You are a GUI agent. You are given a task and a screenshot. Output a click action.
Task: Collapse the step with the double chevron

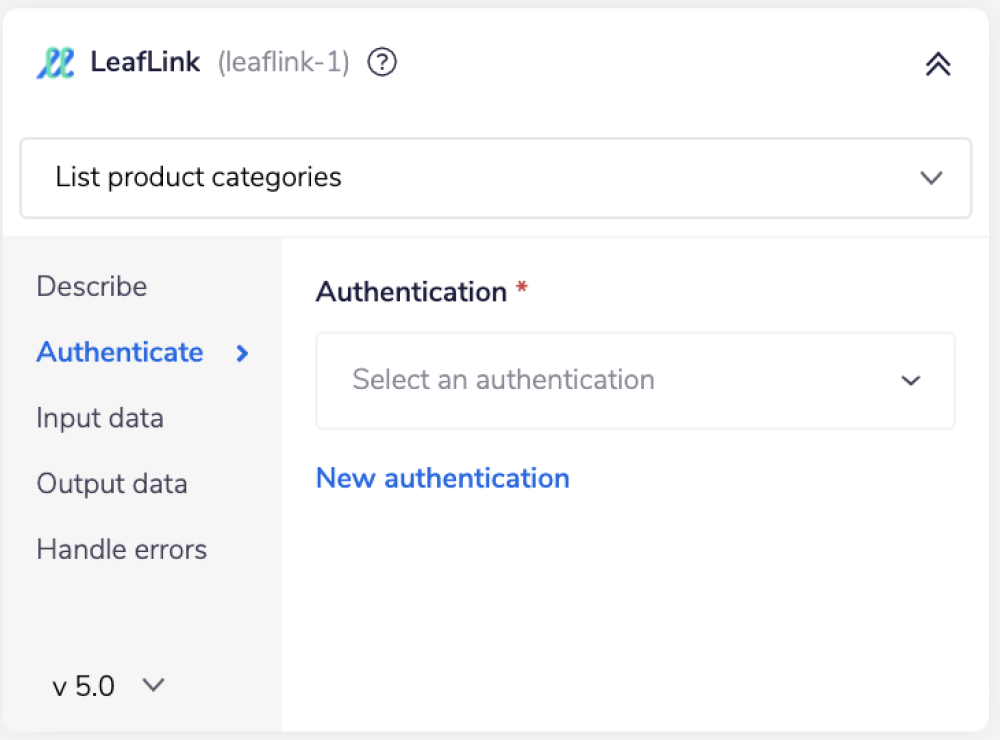click(x=937, y=63)
